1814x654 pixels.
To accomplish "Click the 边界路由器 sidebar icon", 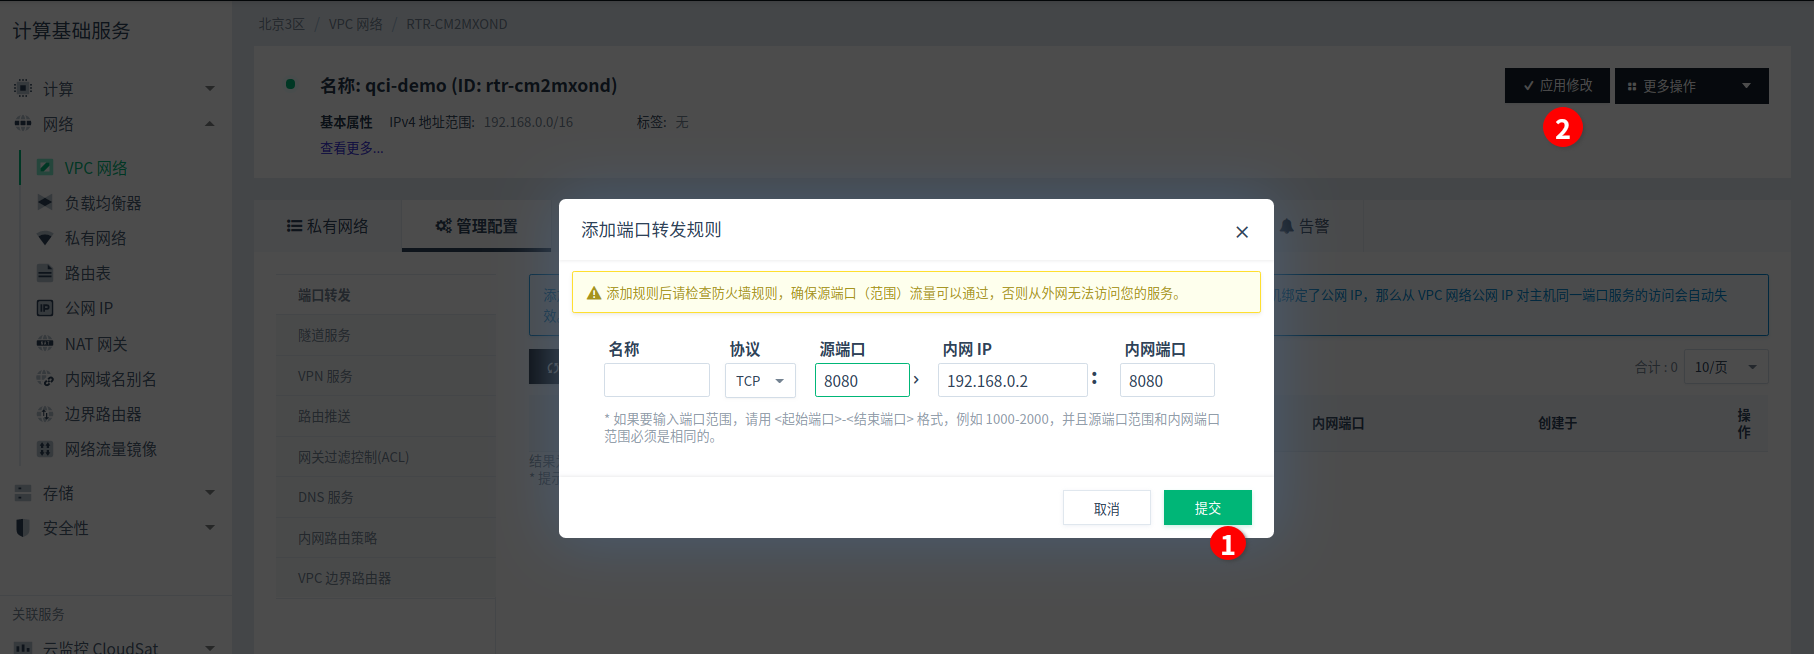I will coord(45,414).
